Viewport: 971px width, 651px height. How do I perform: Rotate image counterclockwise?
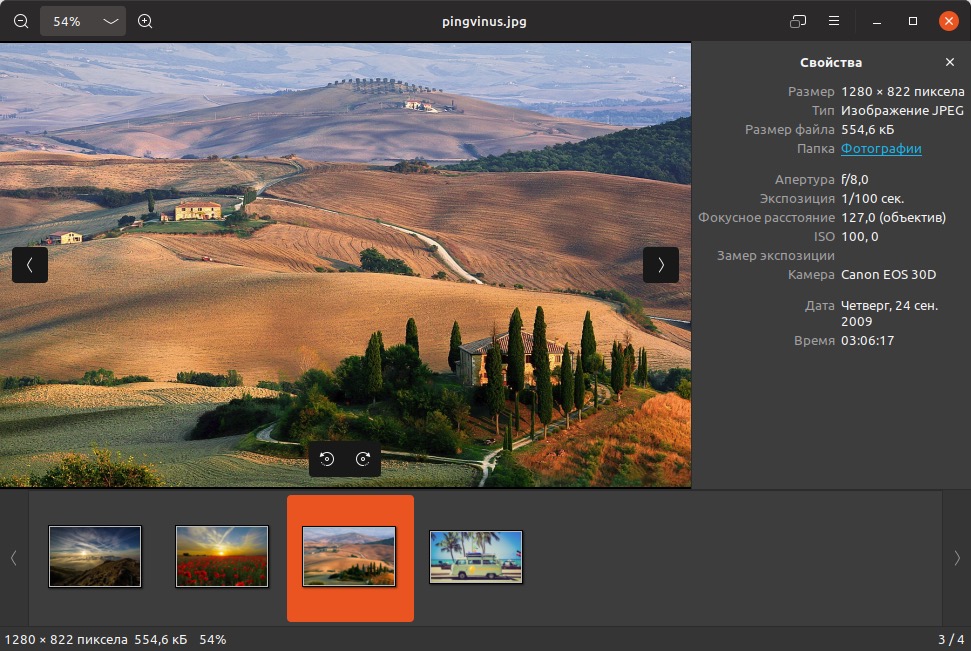click(327, 459)
